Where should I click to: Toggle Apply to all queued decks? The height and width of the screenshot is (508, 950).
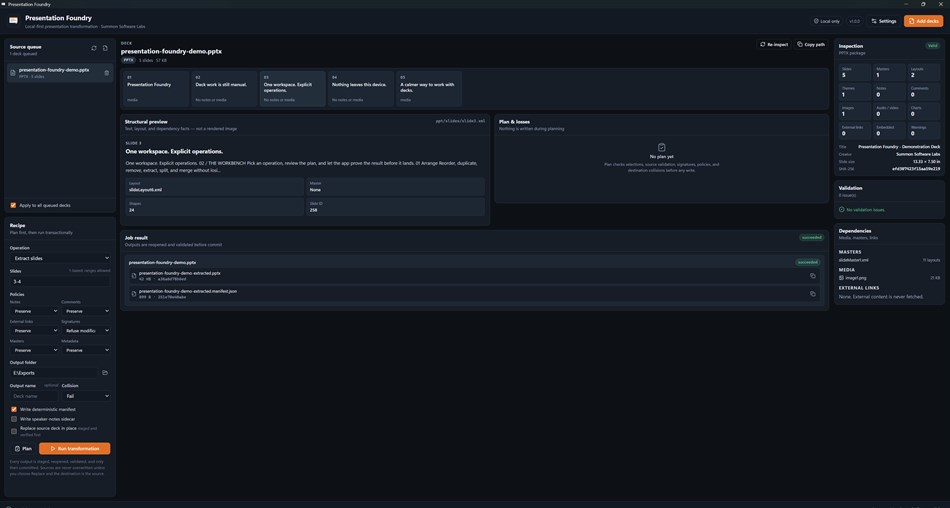click(13, 206)
